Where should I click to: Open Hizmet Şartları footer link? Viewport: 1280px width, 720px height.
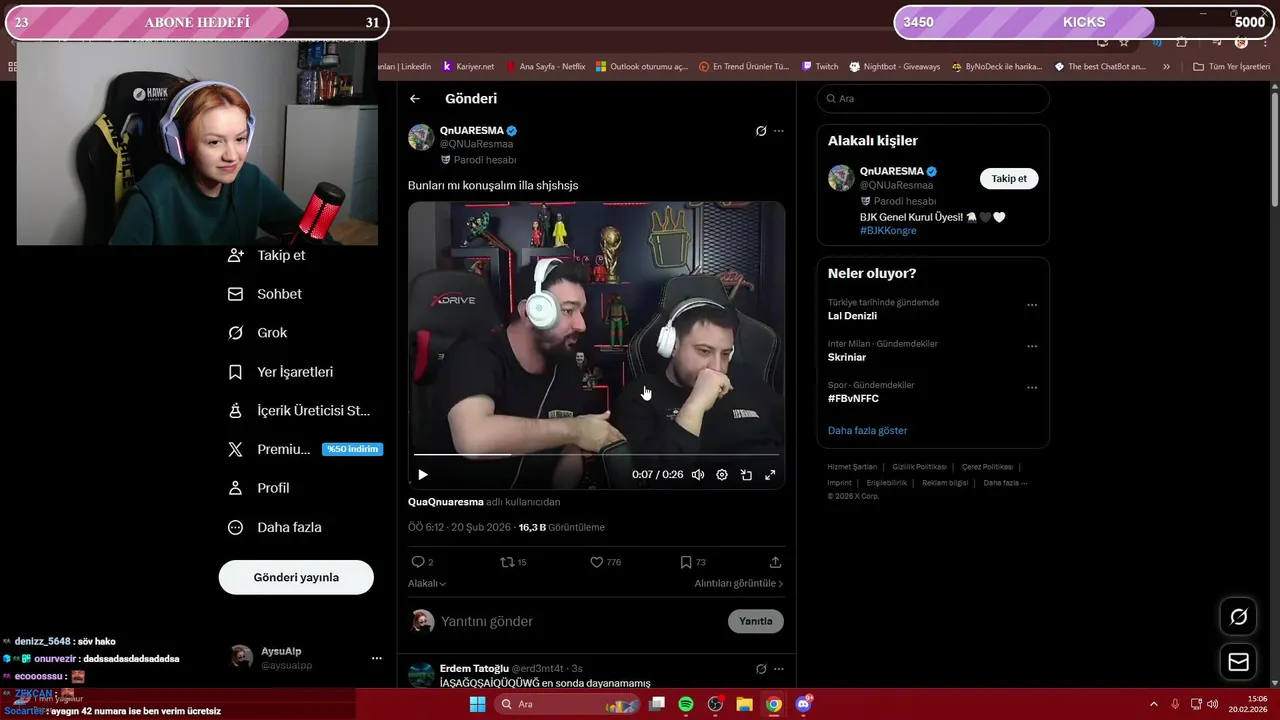(852, 467)
